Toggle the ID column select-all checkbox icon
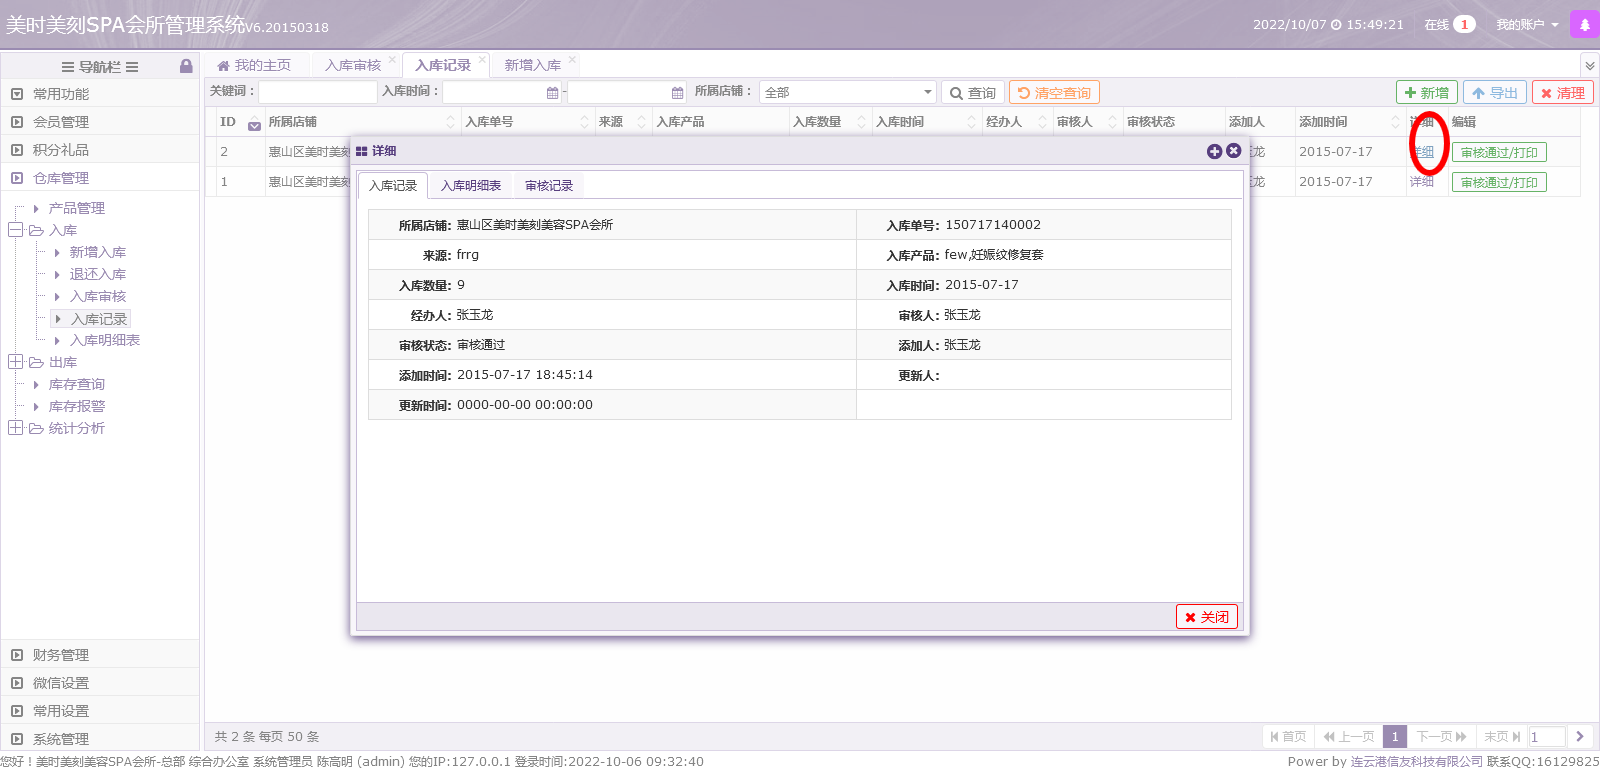Viewport: 1600px width, 771px height. tap(254, 124)
